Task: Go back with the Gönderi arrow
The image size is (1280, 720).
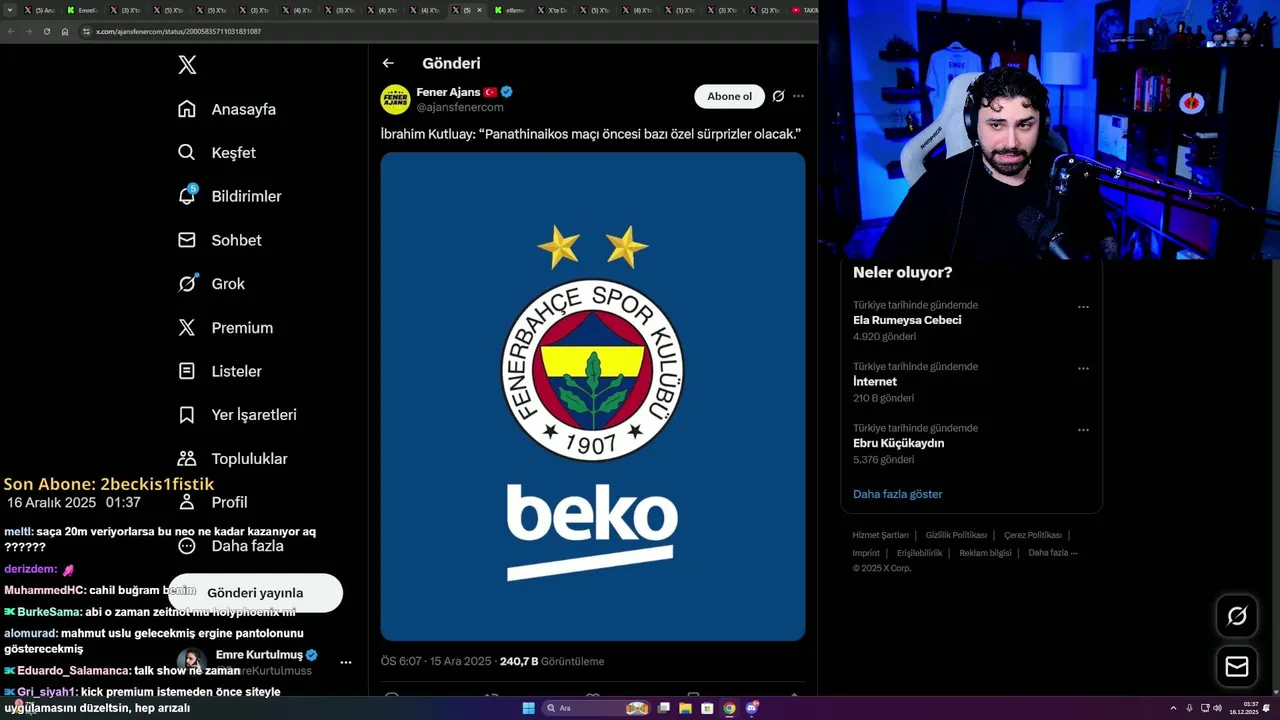Action: click(x=388, y=63)
